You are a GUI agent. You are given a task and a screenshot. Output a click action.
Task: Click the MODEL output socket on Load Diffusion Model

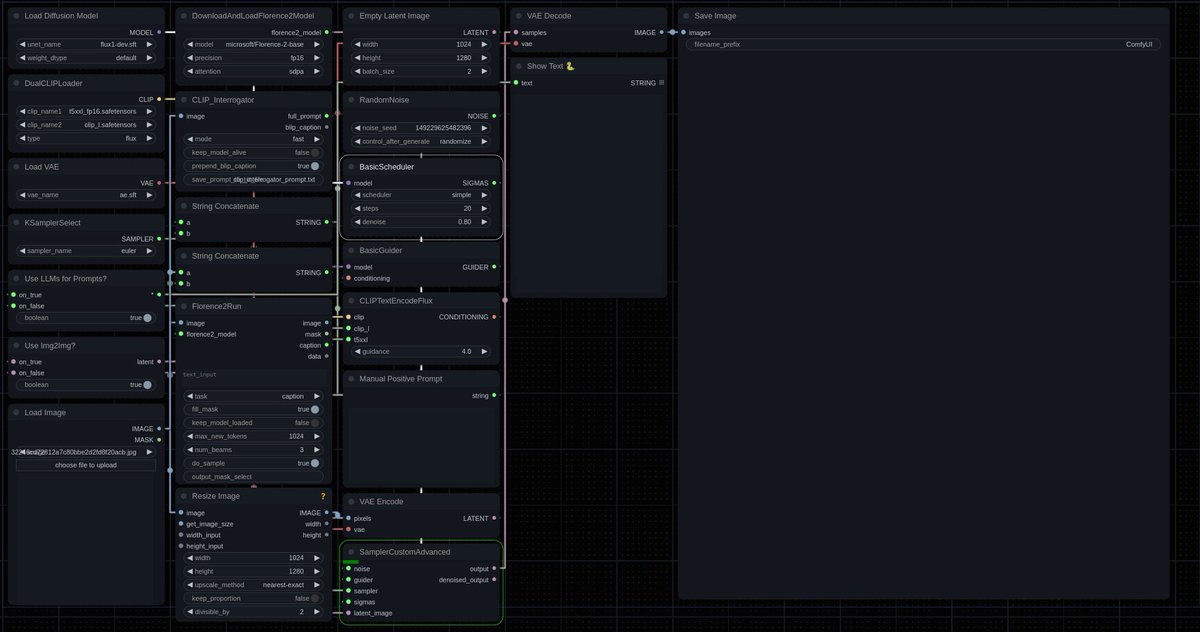159,33
